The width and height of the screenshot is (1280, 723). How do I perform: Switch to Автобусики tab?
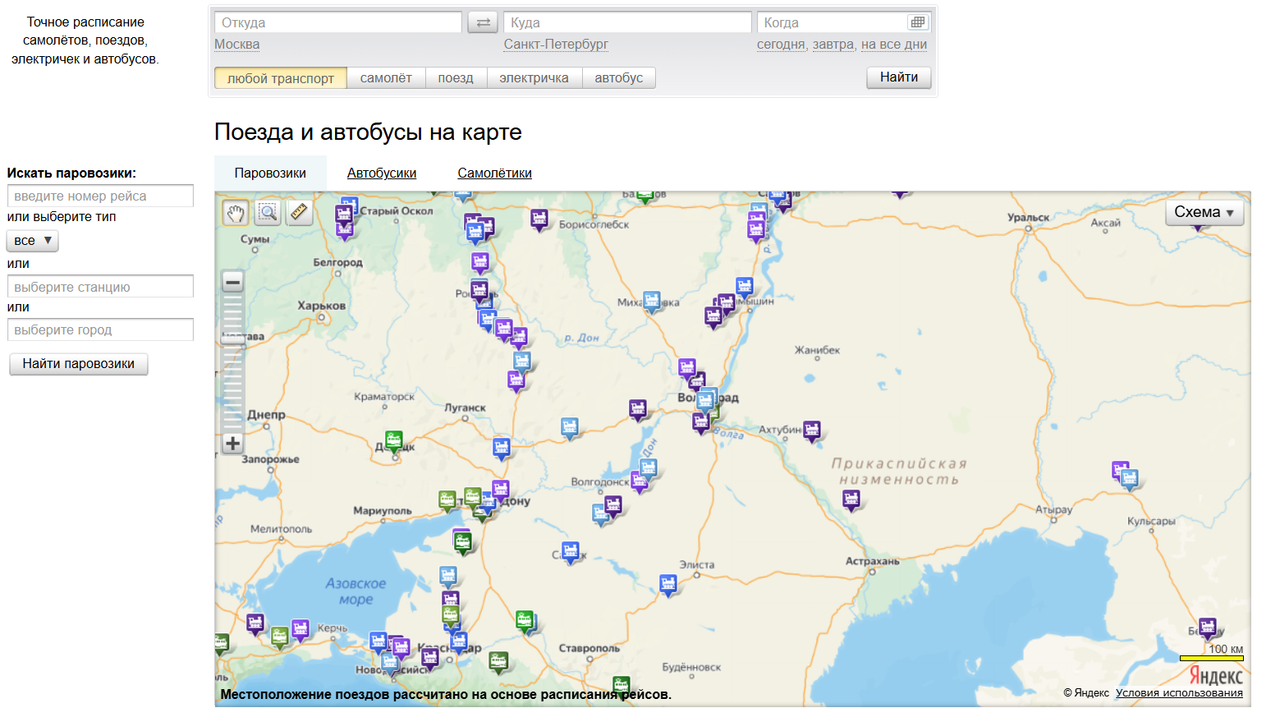[382, 173]
